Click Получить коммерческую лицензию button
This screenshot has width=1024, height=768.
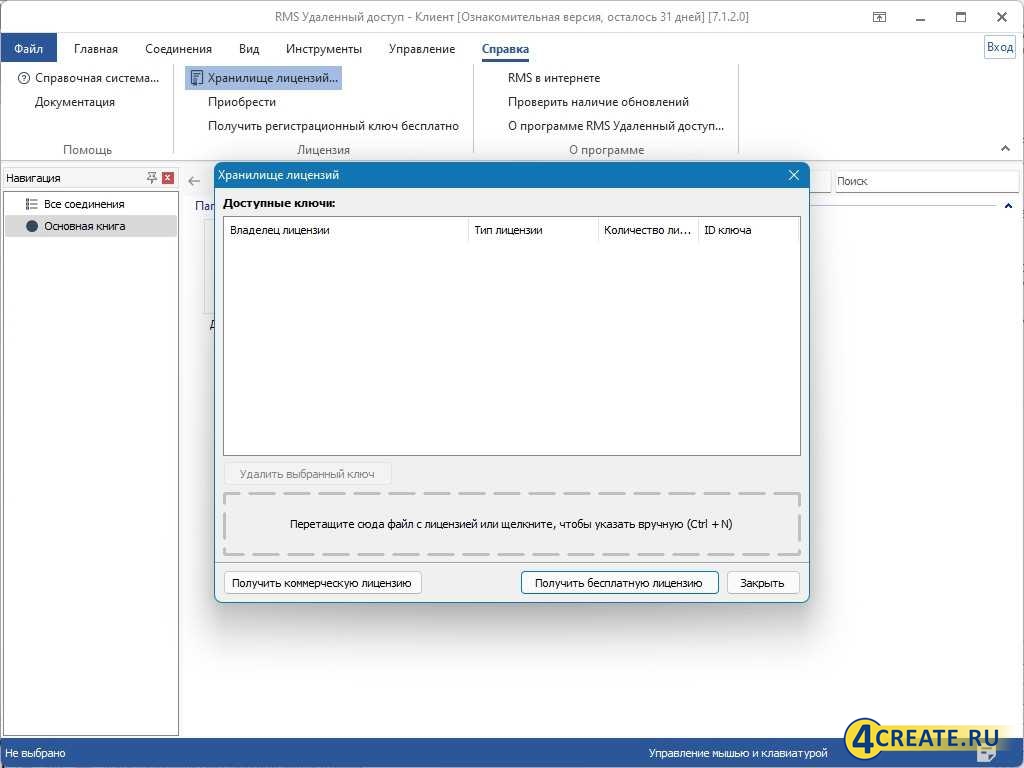pos(322,583)
